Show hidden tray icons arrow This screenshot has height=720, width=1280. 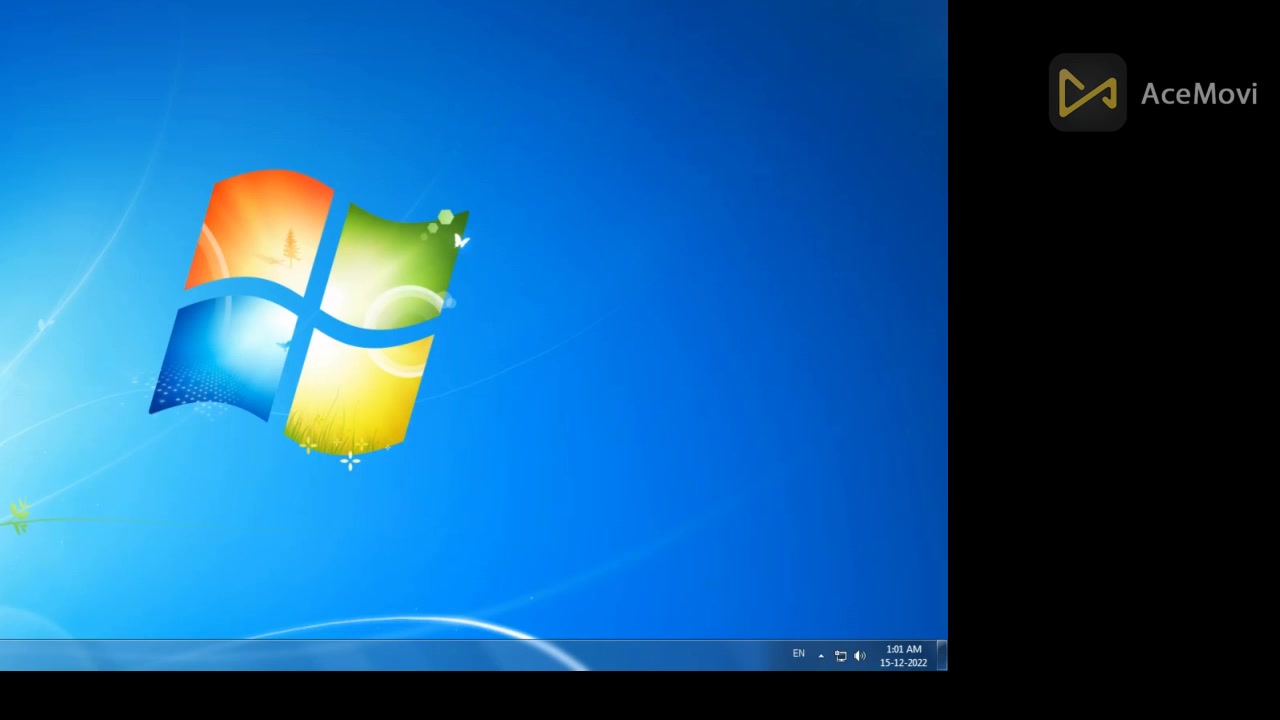pyautogui.click(x=821, y=656)
